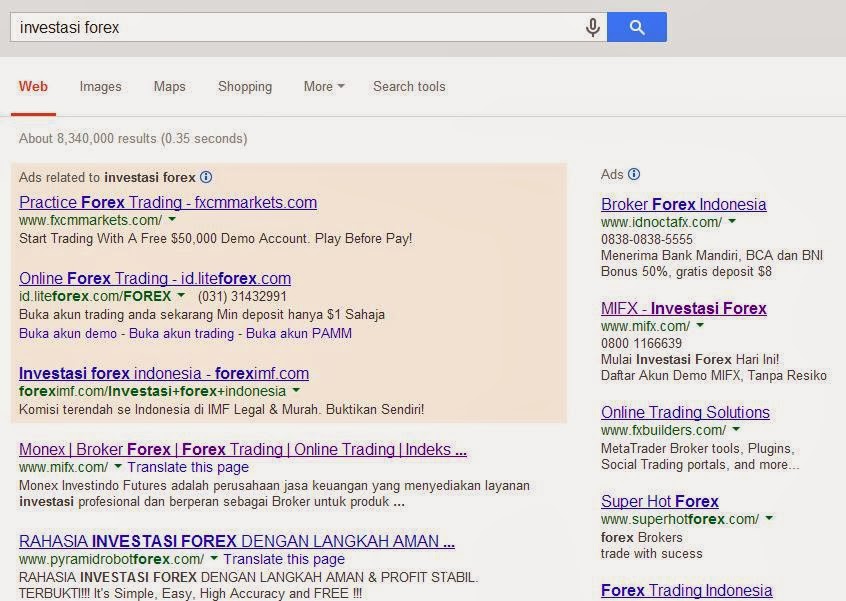Open 'MIFX - Investasi Forex' side ad
Viewport: 846px width, 601px height.
pos(684,309)
